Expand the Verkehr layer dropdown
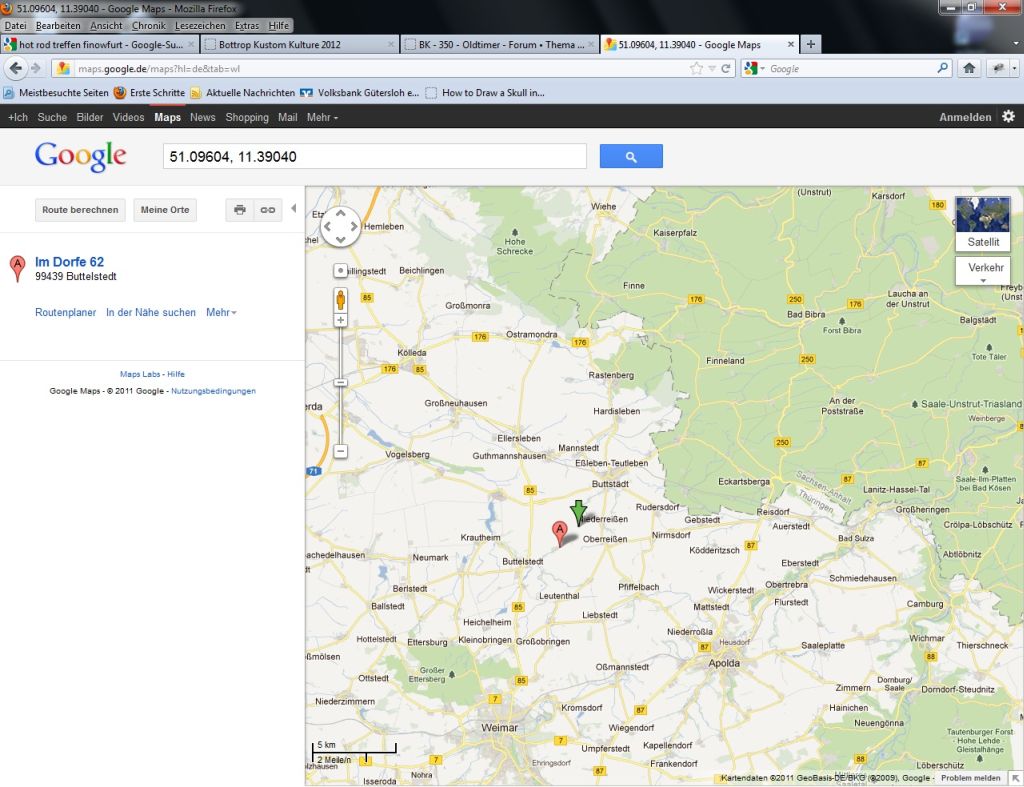Image resolution: width=1024 pixels, height=787 pixels. pyautogui.click(x=985, y=271)
